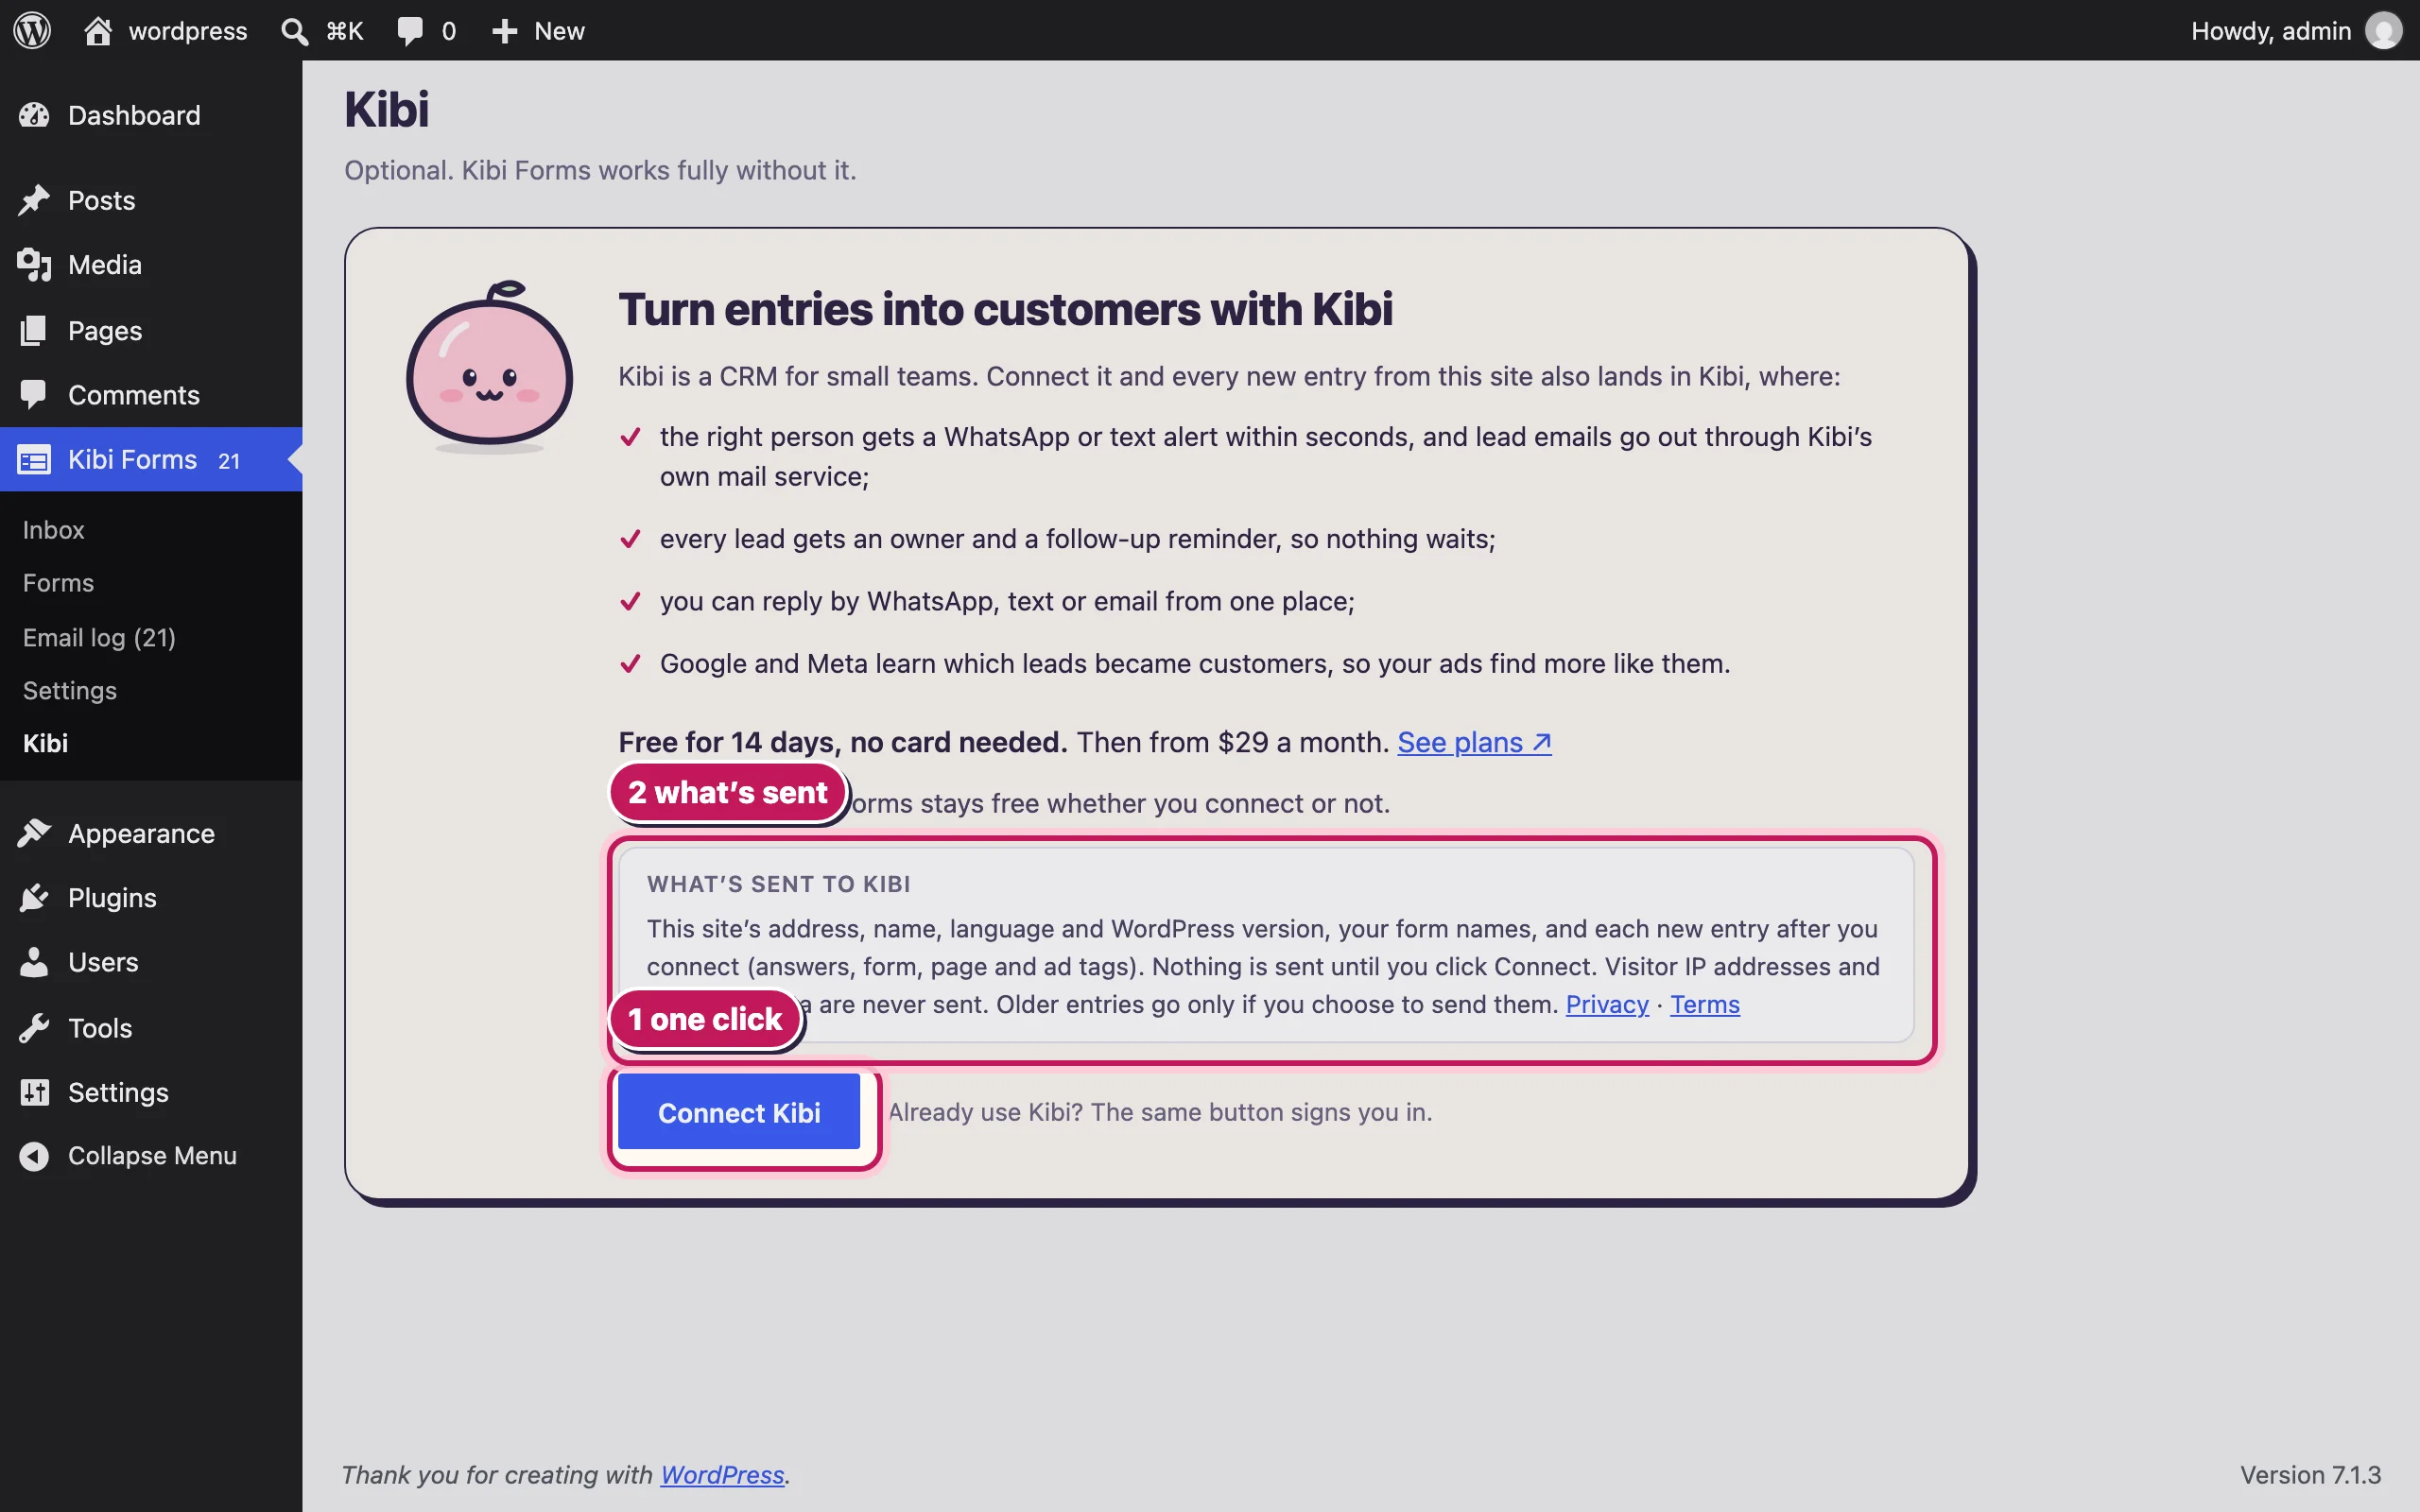
Task: Click 'Turn entries into customers with Kibi' heading
Action: click(x=1005, y=309)
